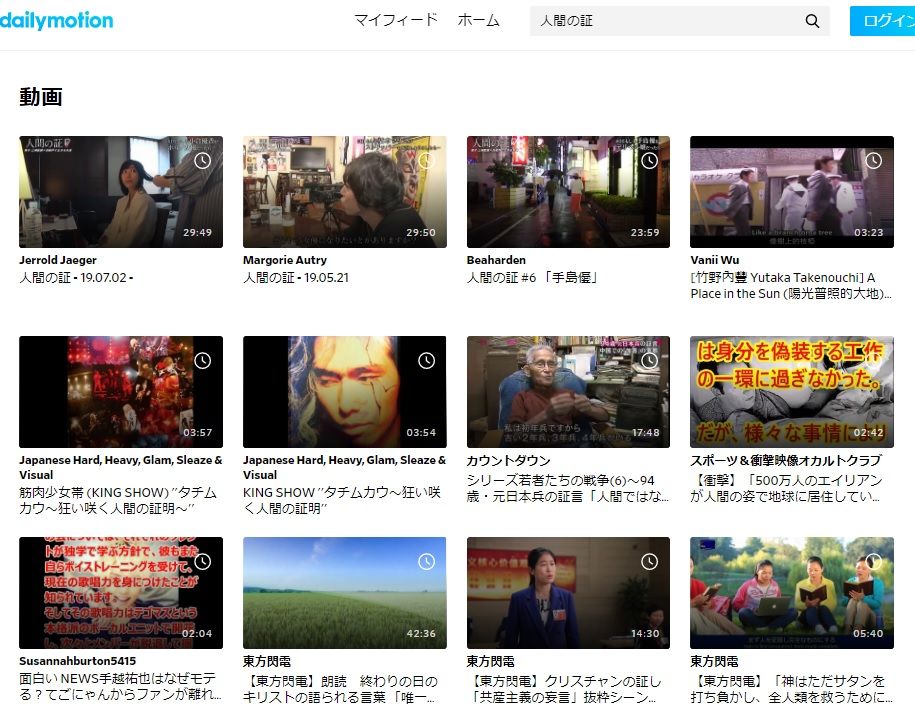Open the スポーツ＆衝撃映像オカルトクラブ channel
915x715 pixels.
pos(785,460)
